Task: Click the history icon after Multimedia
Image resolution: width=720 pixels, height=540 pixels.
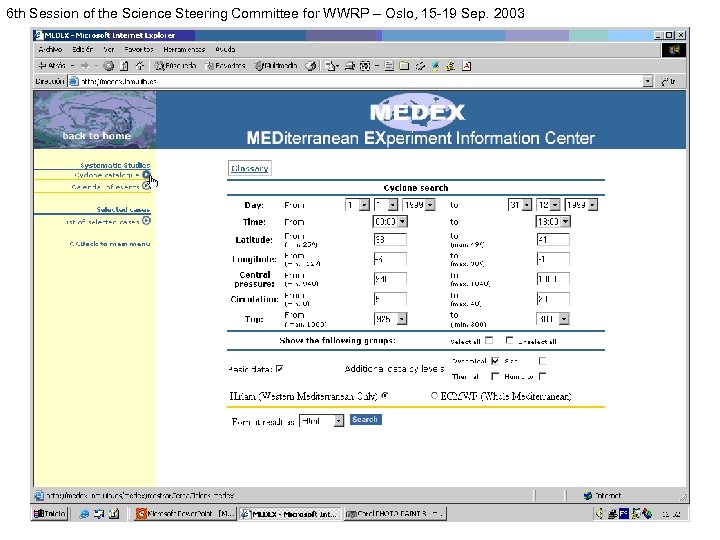Action: (x=311, y=66)
